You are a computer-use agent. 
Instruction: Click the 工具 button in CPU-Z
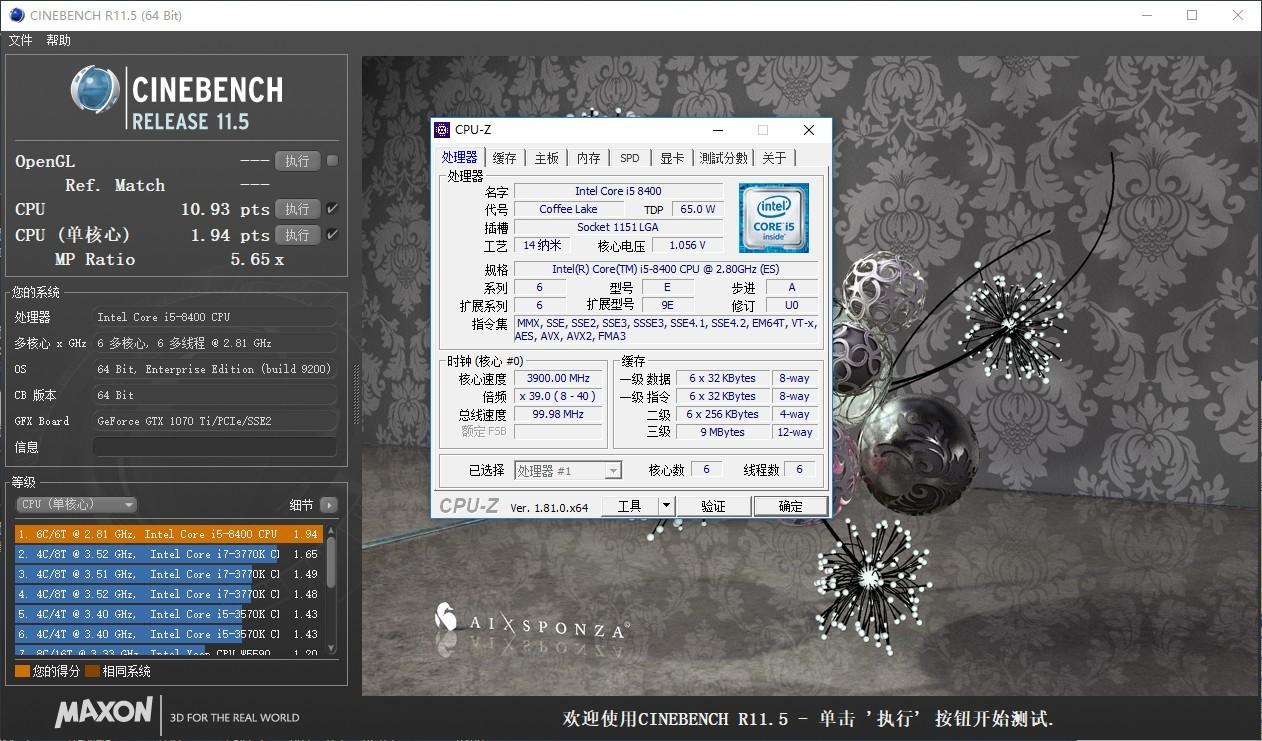[x=630, y=506]
